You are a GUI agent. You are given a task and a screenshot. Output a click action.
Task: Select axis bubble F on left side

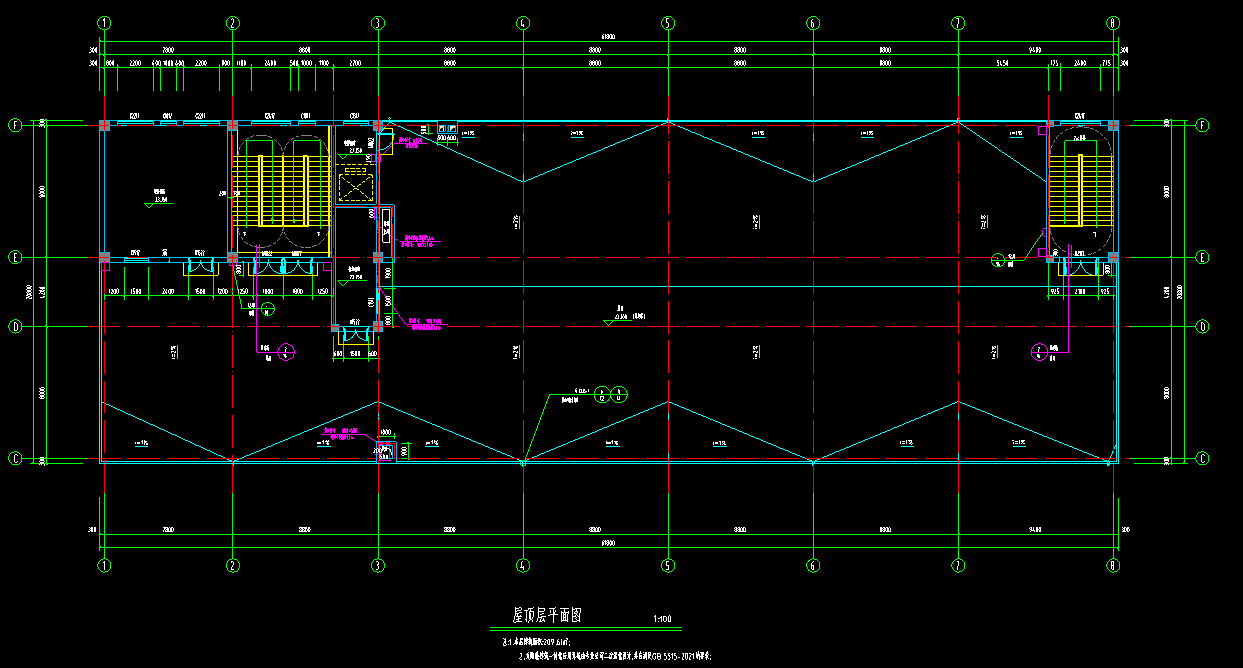click(x=15, y=125)
